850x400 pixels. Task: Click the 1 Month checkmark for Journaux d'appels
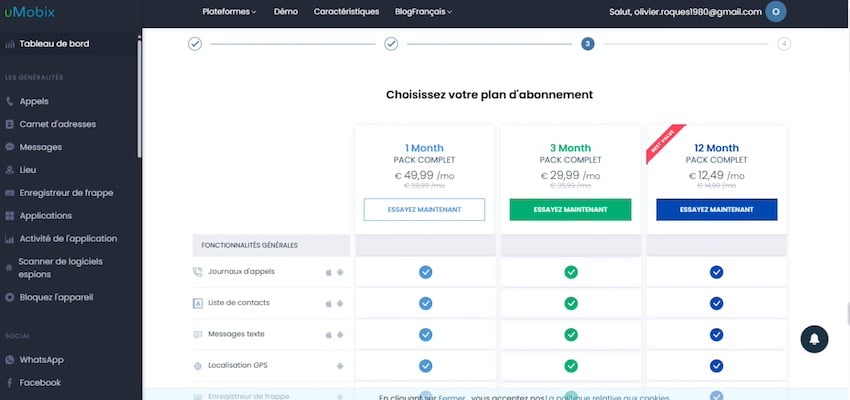click(426, 272)
